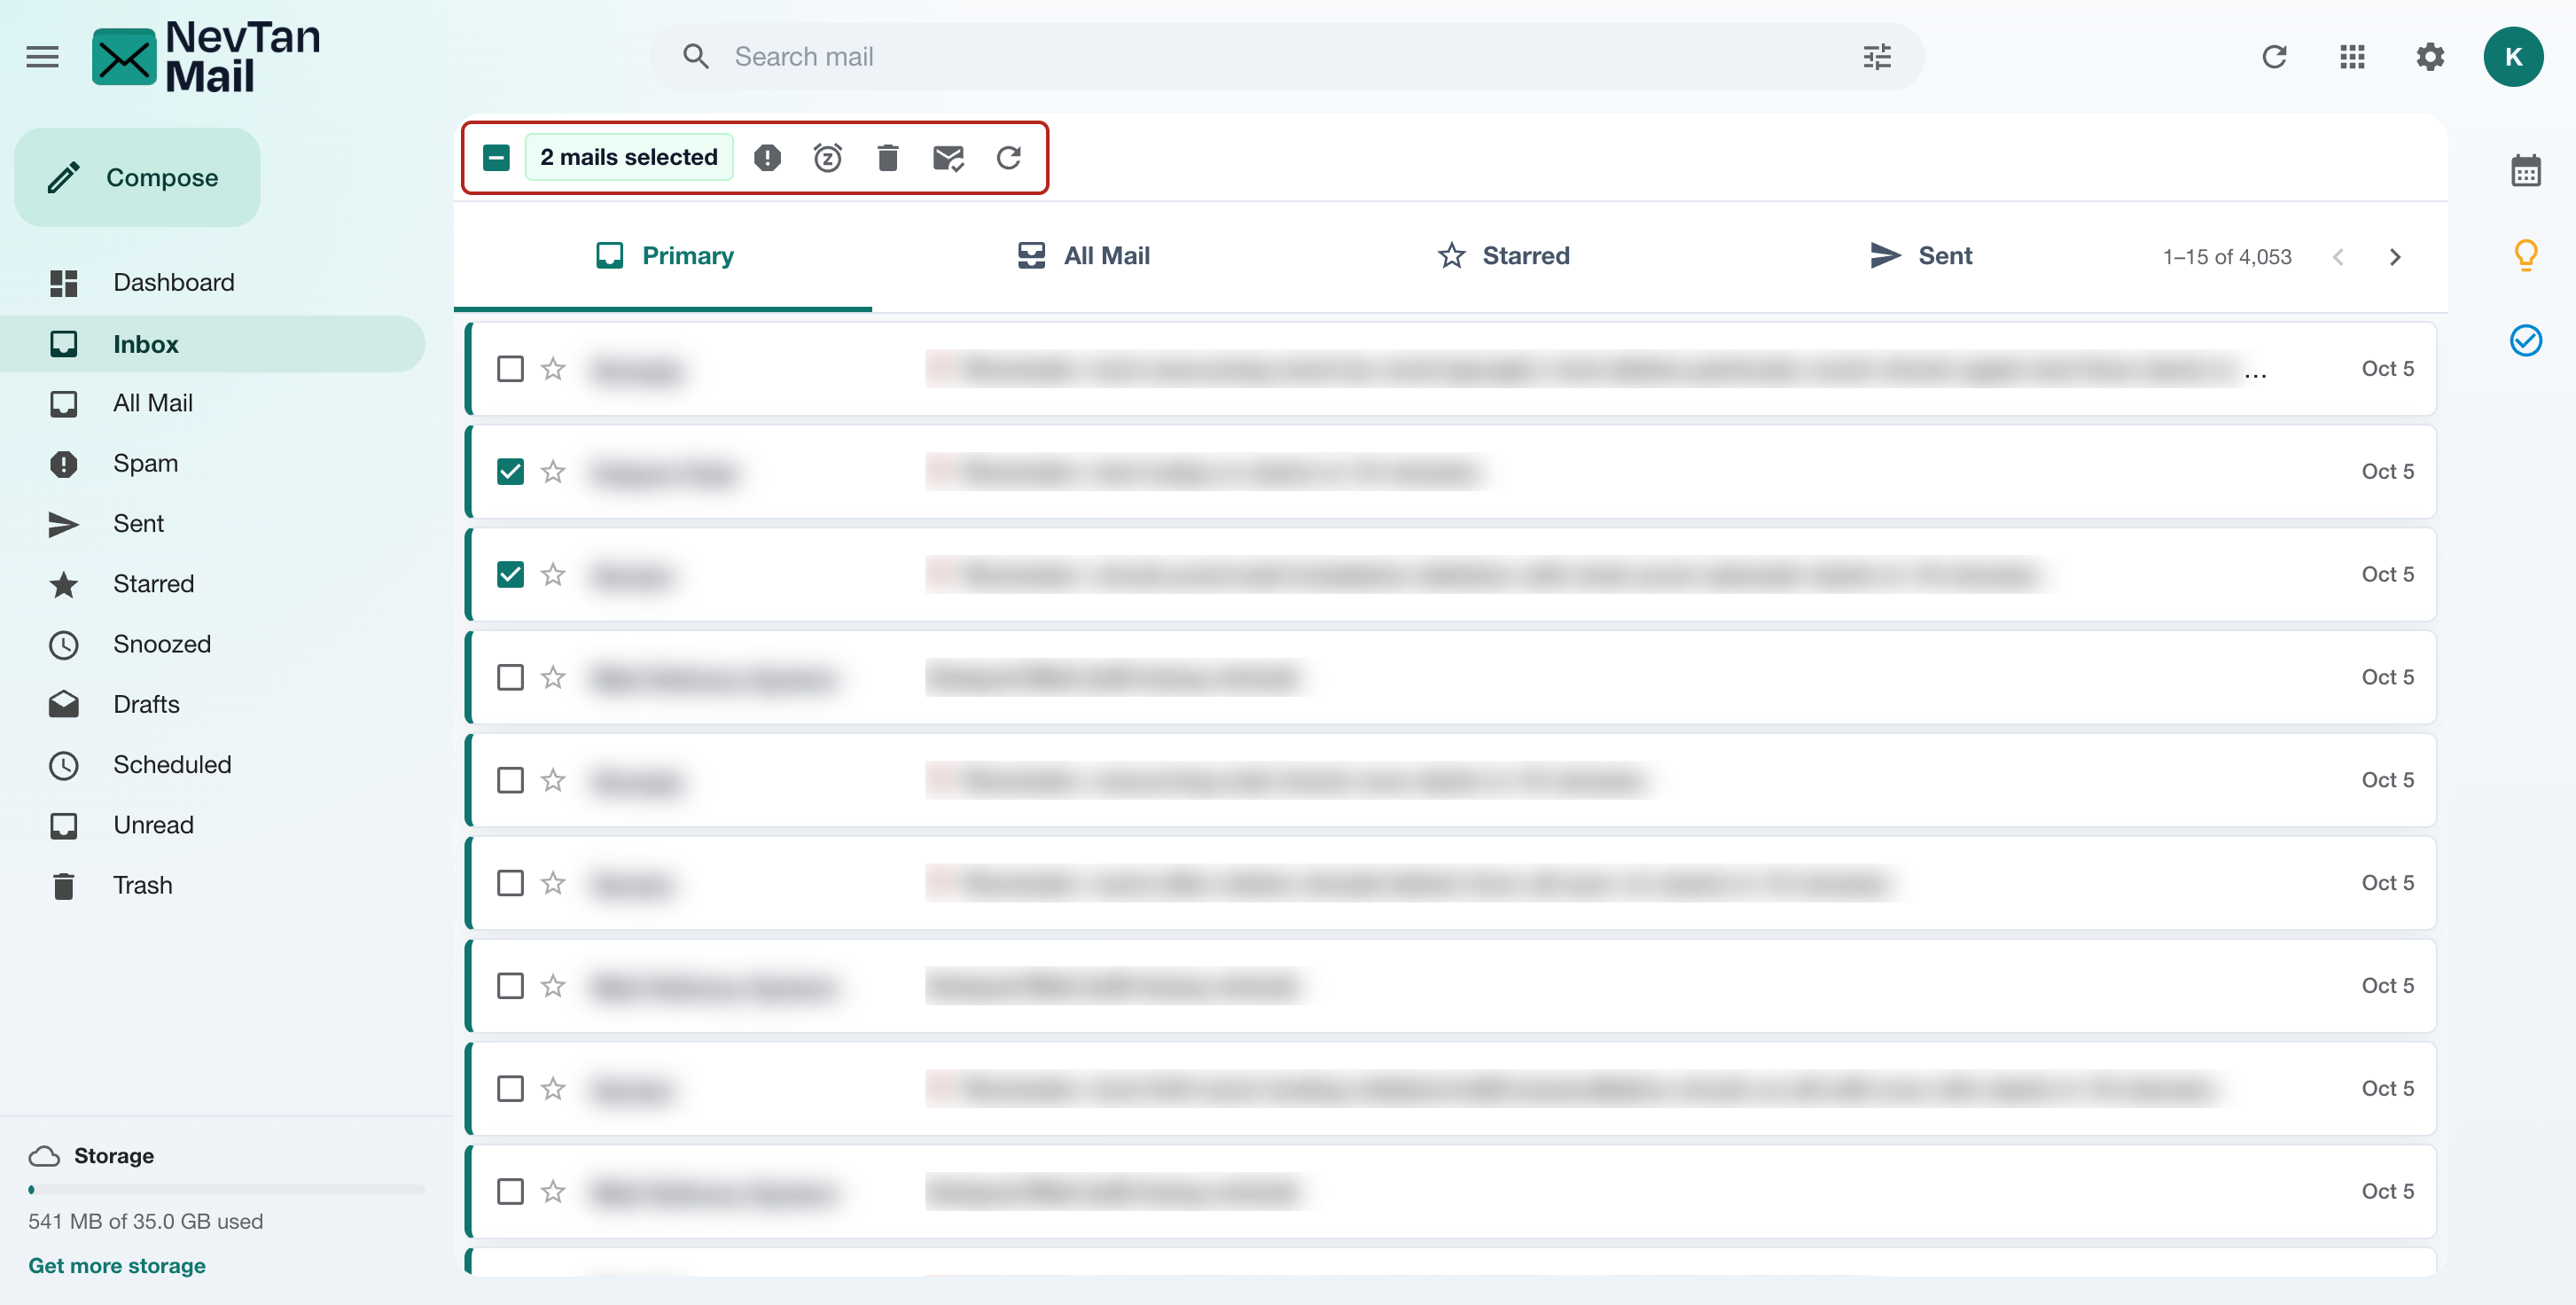This screenshot has width=2576, height=1305.
Task: Switch to the Primary tab
Action: click(663, 257)
